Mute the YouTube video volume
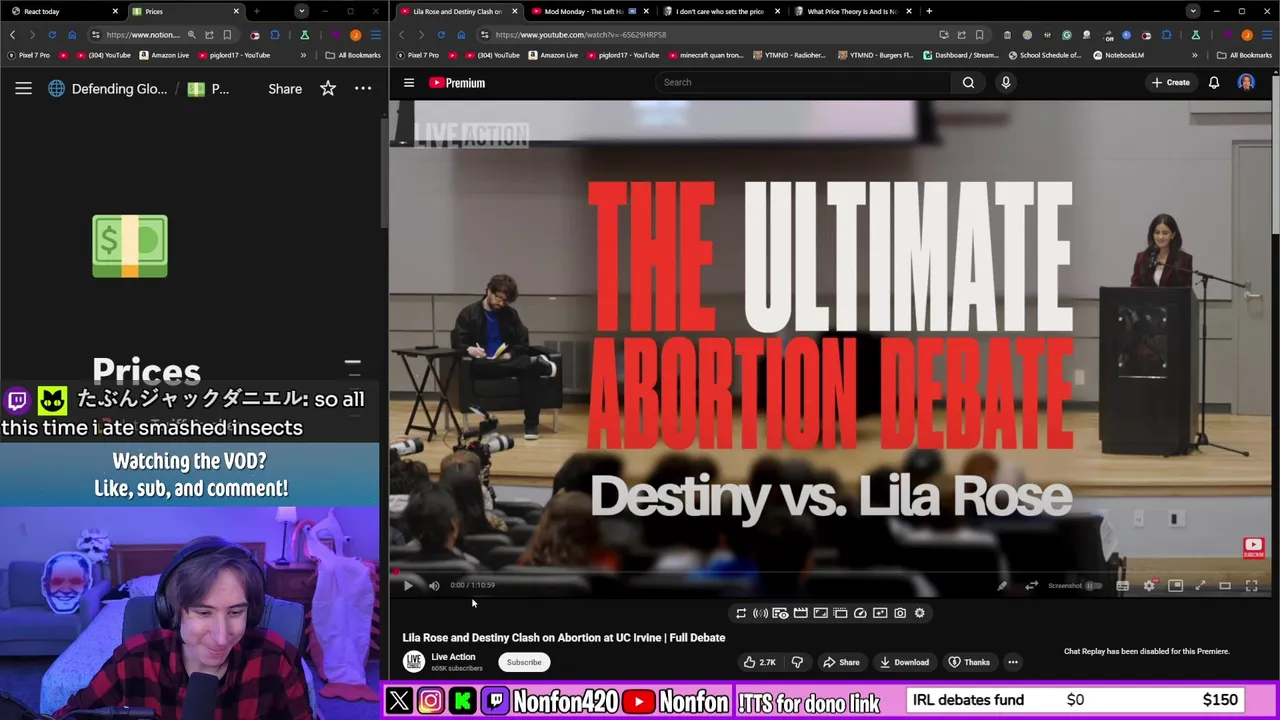Viewport: 1280px width, 720px height. click(434, 586)
